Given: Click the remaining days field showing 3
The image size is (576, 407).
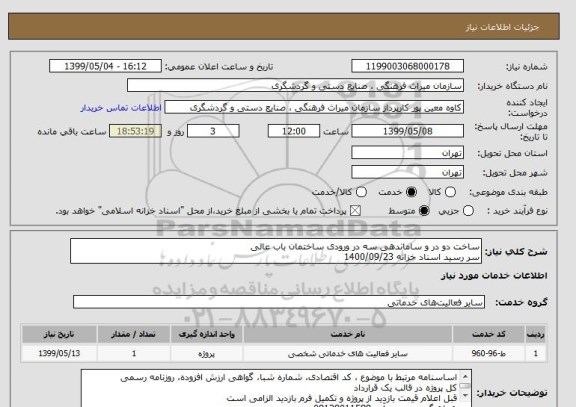Looking at the screenshot, I should (x=213, y=131).
